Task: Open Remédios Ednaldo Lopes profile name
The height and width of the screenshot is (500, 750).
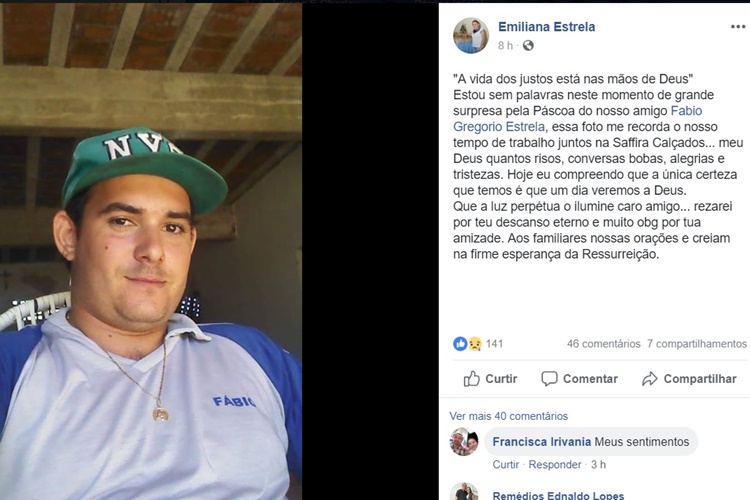Action: (558, 495)
